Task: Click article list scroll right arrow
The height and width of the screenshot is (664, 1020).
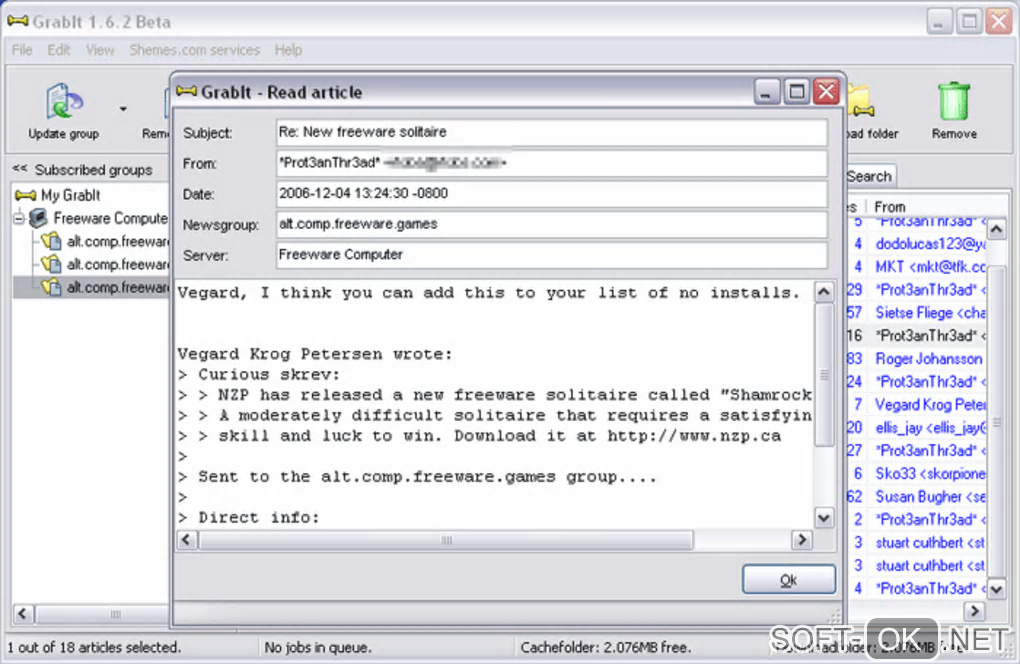Action: click(974, 611)
